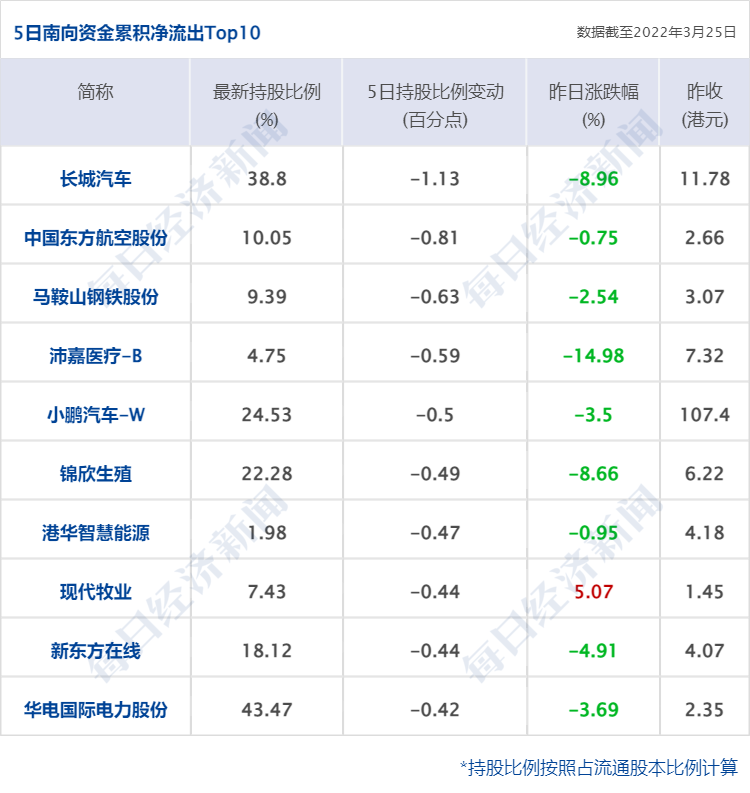This screenshot has height=793, width=750.
Task: Click closing price 2.66
Action: tap(705, 238)
